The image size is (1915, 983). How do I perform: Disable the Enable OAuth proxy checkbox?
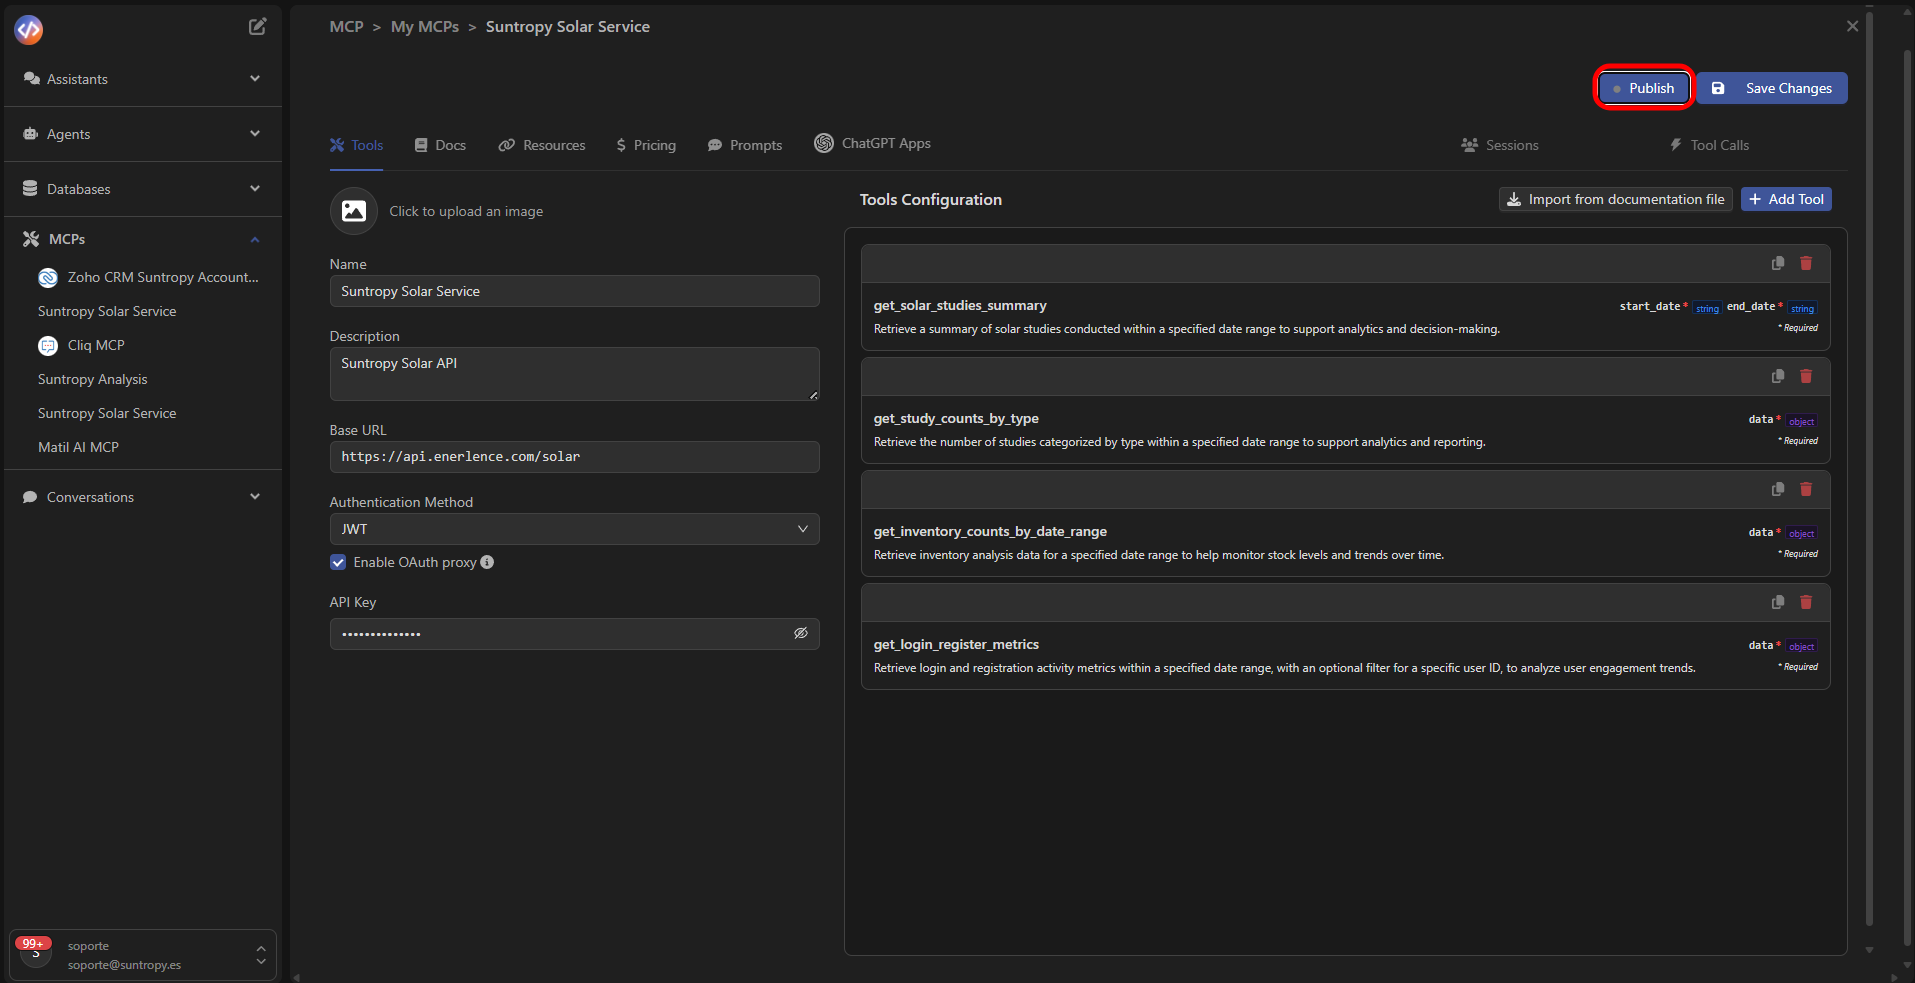pos(338,562)
